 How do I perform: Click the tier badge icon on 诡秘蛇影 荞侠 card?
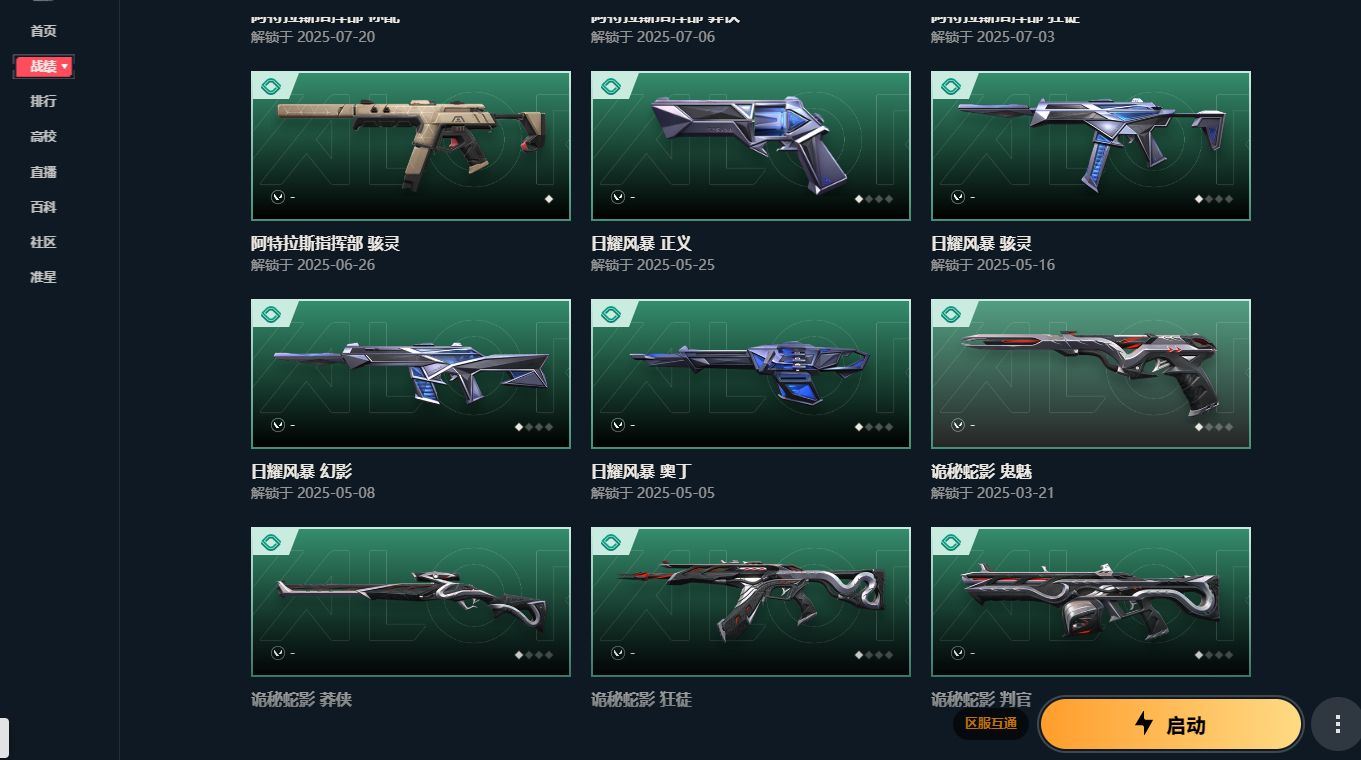coord(270,543)
